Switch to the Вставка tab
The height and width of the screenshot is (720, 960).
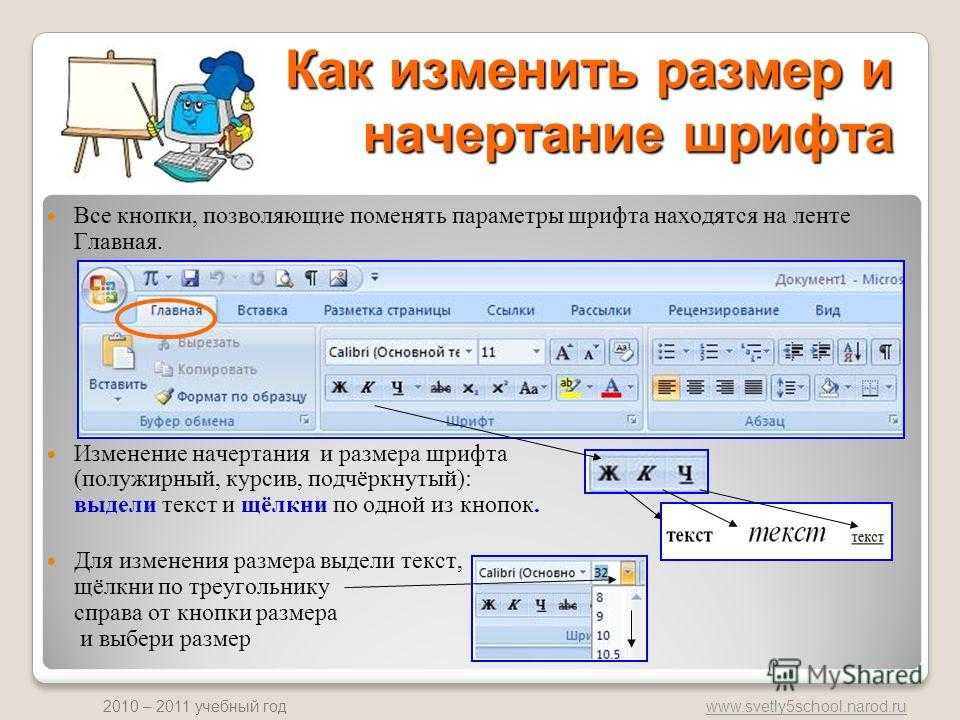[262, 310]
